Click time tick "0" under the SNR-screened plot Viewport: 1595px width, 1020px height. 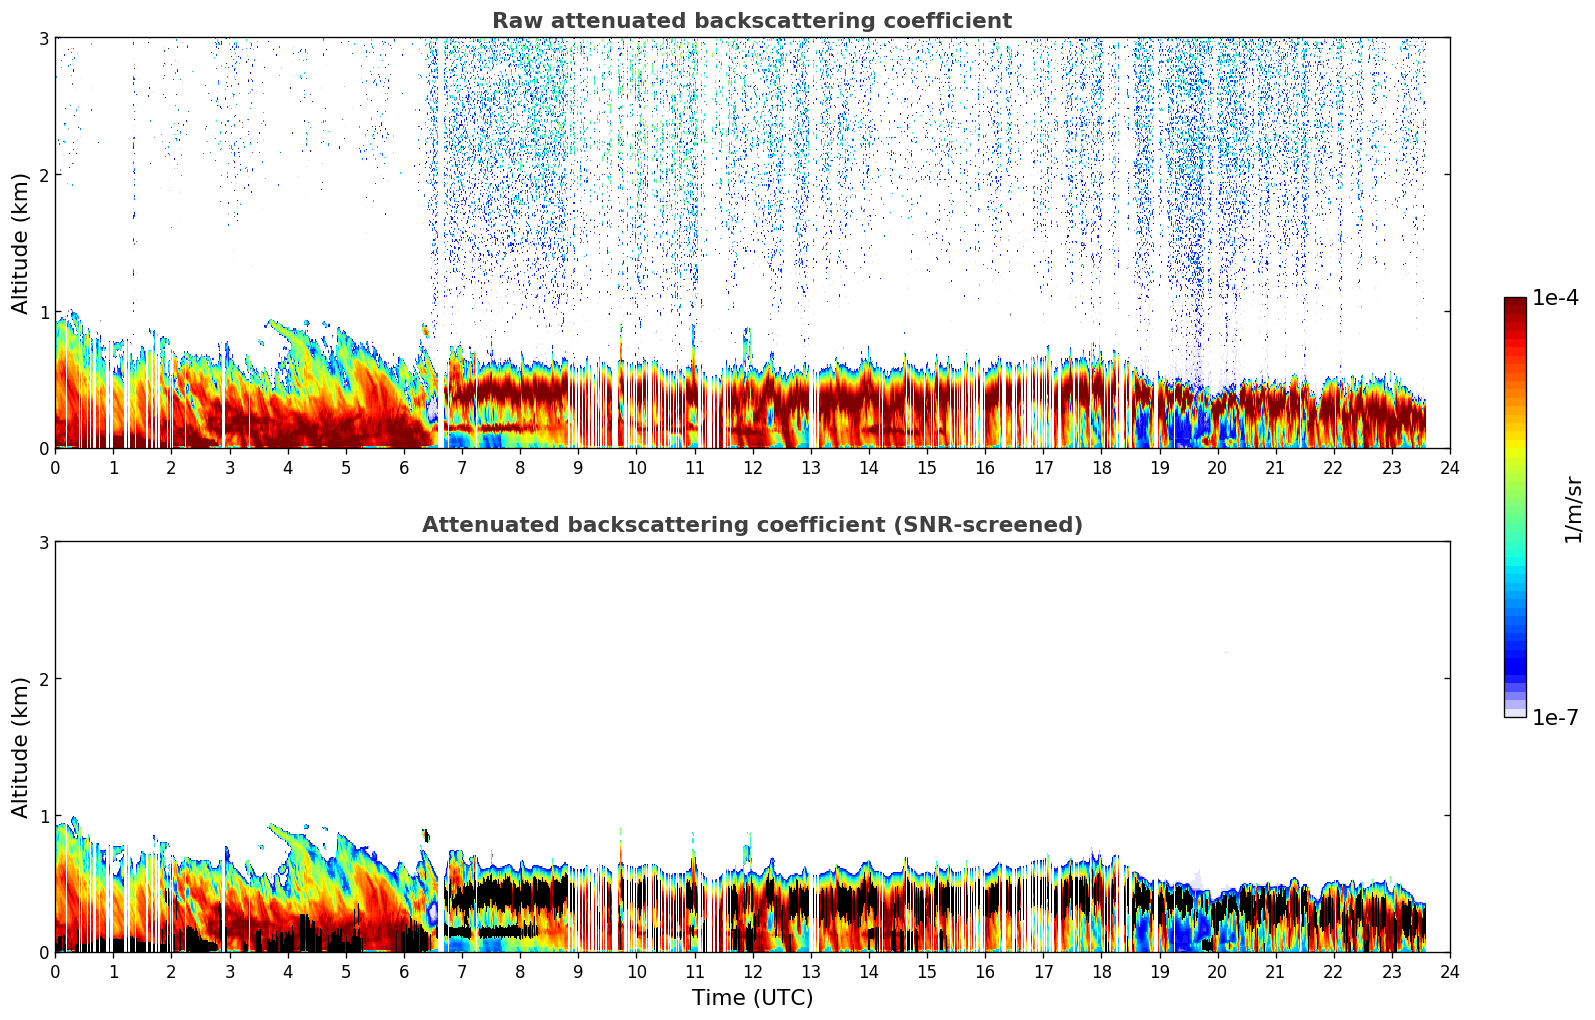pyautogui.click(x=55, y=971)
